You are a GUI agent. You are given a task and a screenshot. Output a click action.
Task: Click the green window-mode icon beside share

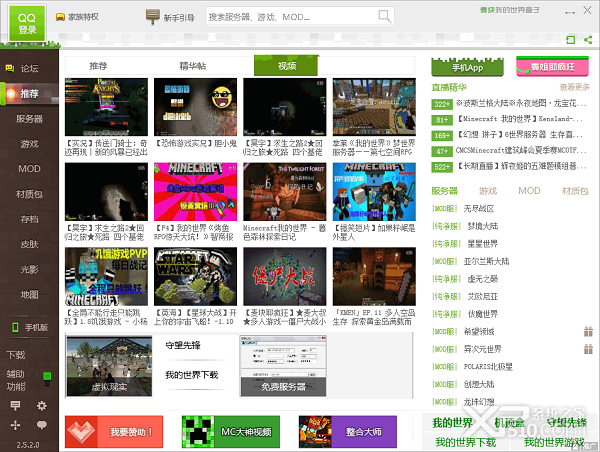[x=570, y=39]
